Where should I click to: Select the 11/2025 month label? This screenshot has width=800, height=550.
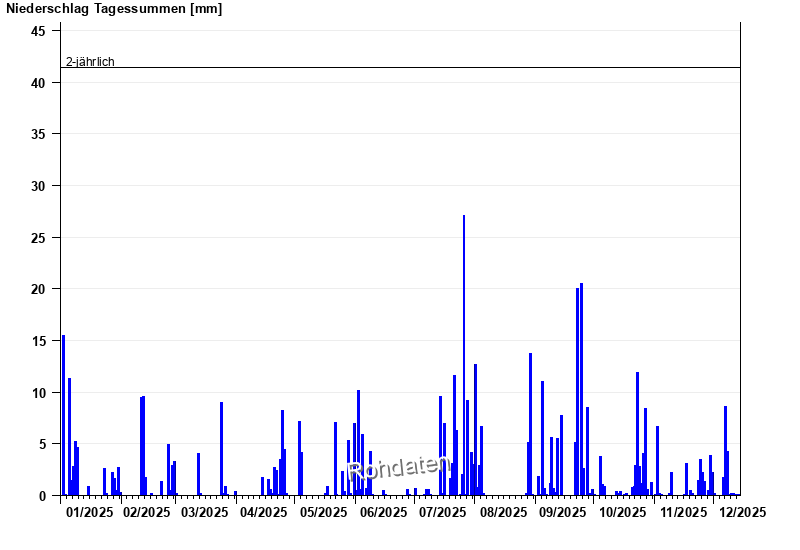point(683,513)
